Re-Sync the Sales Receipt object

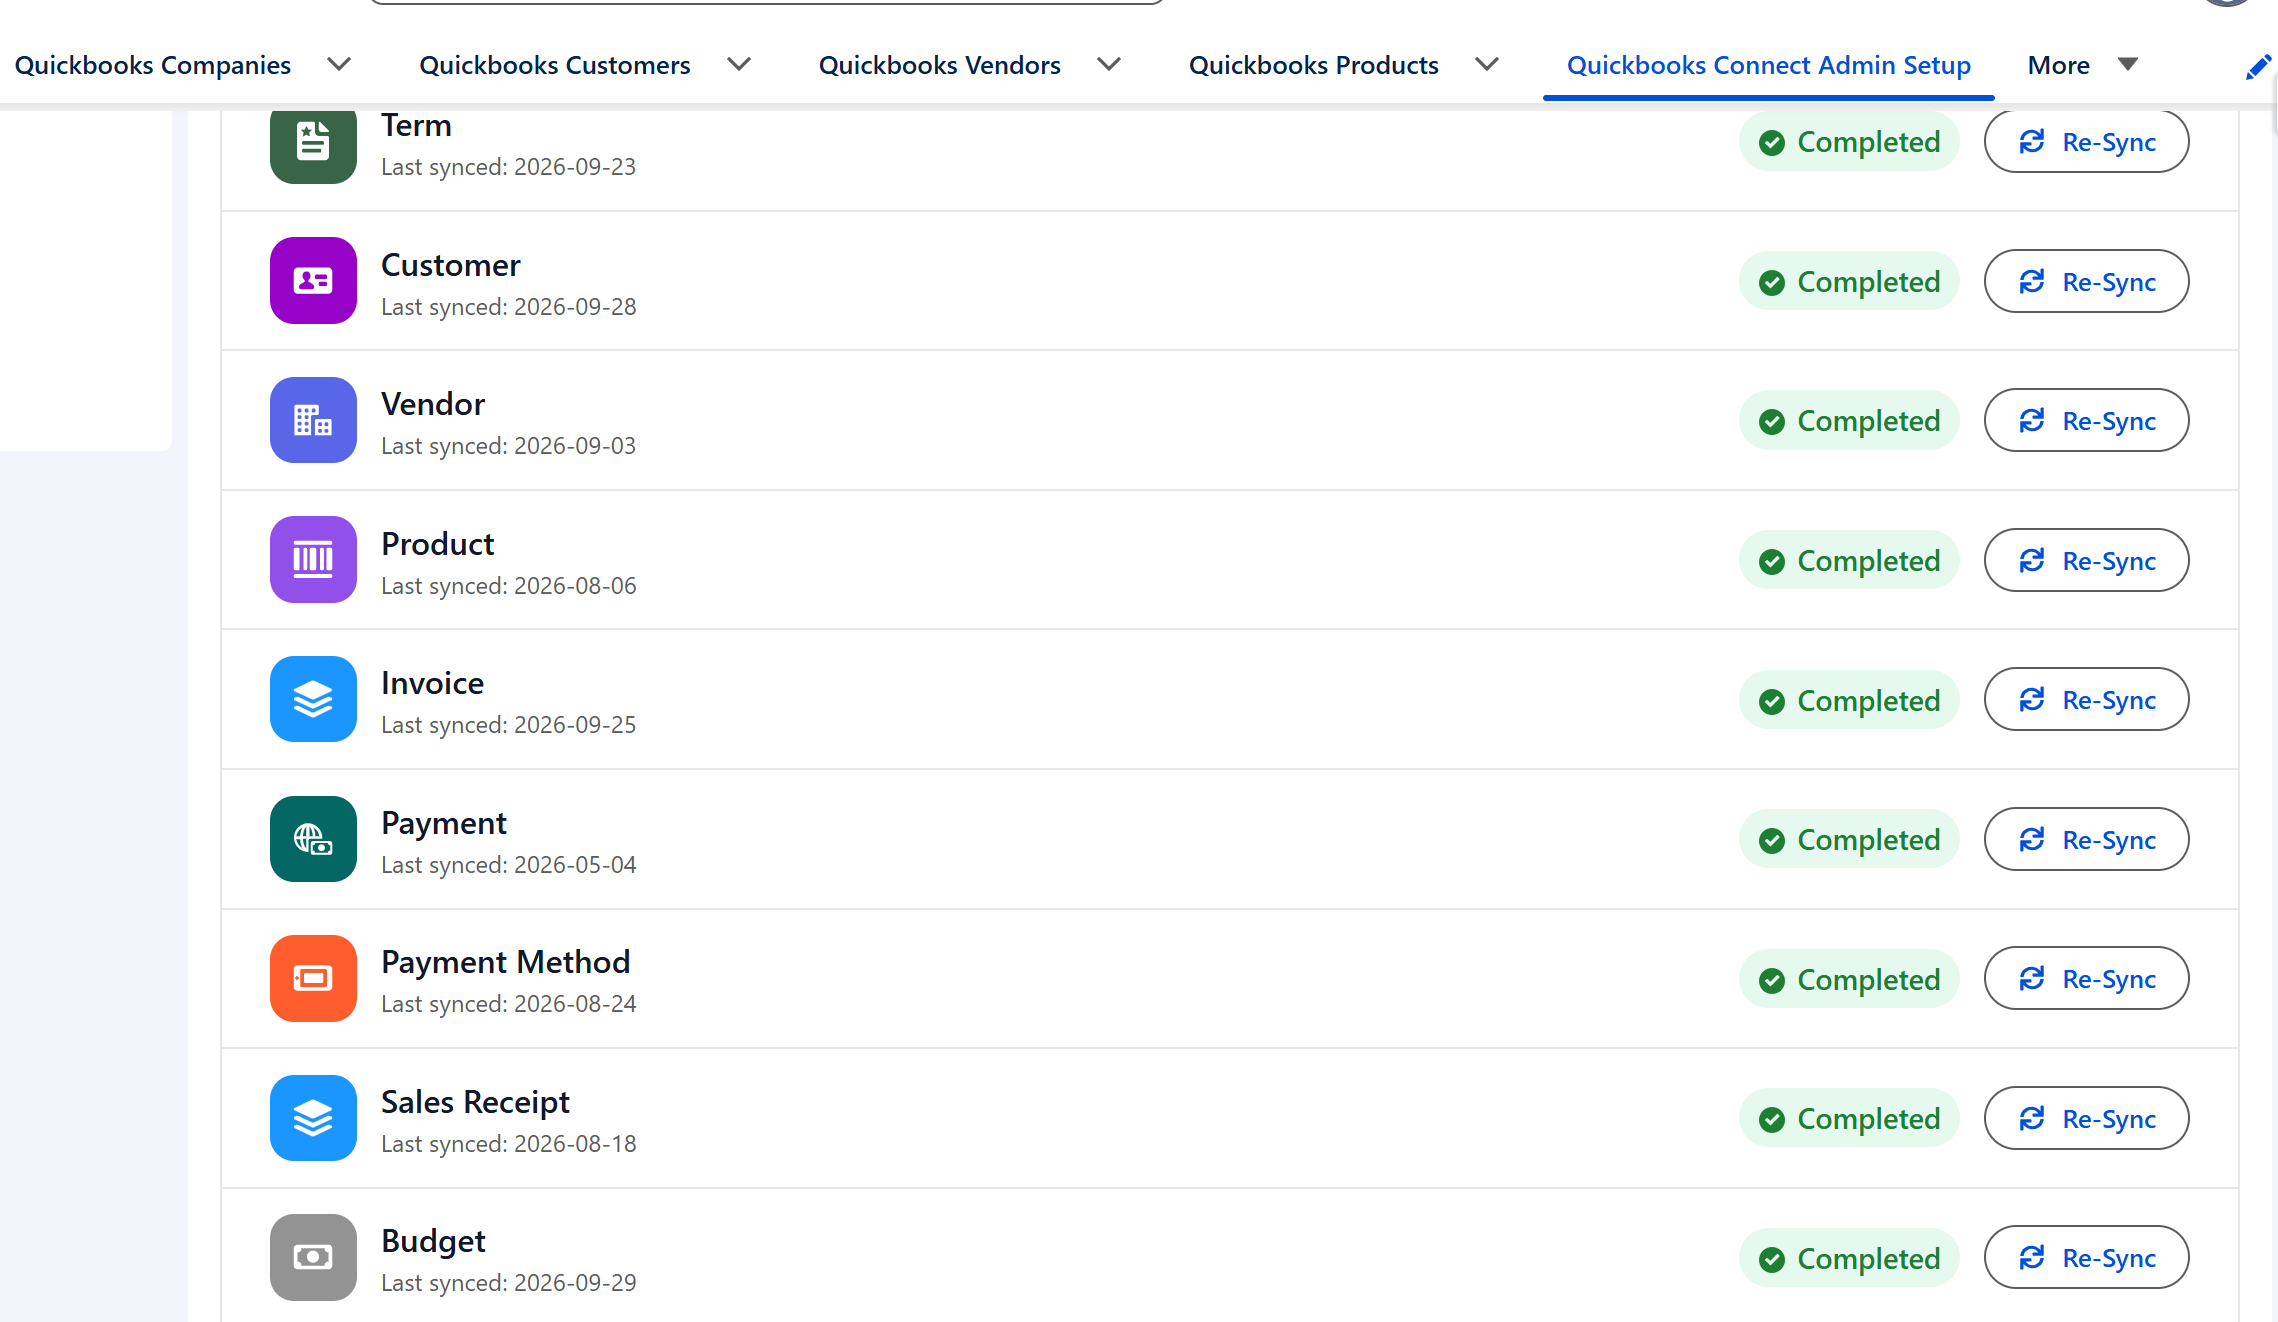(x=2086, y=1118)
